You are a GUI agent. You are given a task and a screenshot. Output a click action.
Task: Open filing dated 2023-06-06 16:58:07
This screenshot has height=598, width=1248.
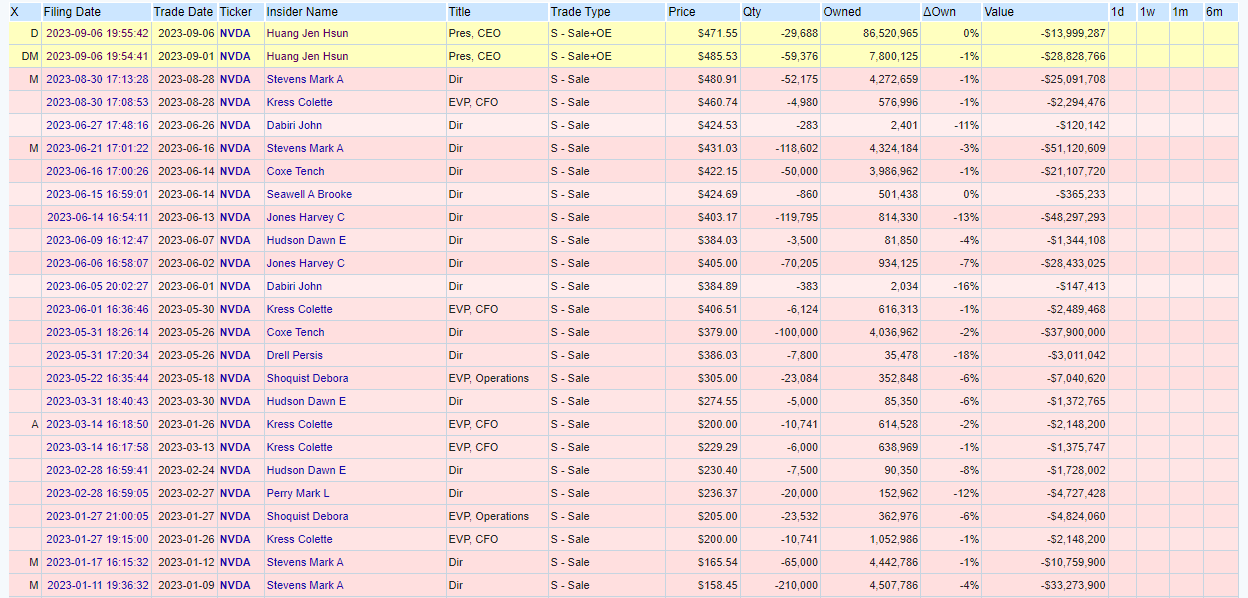[97, 263]
